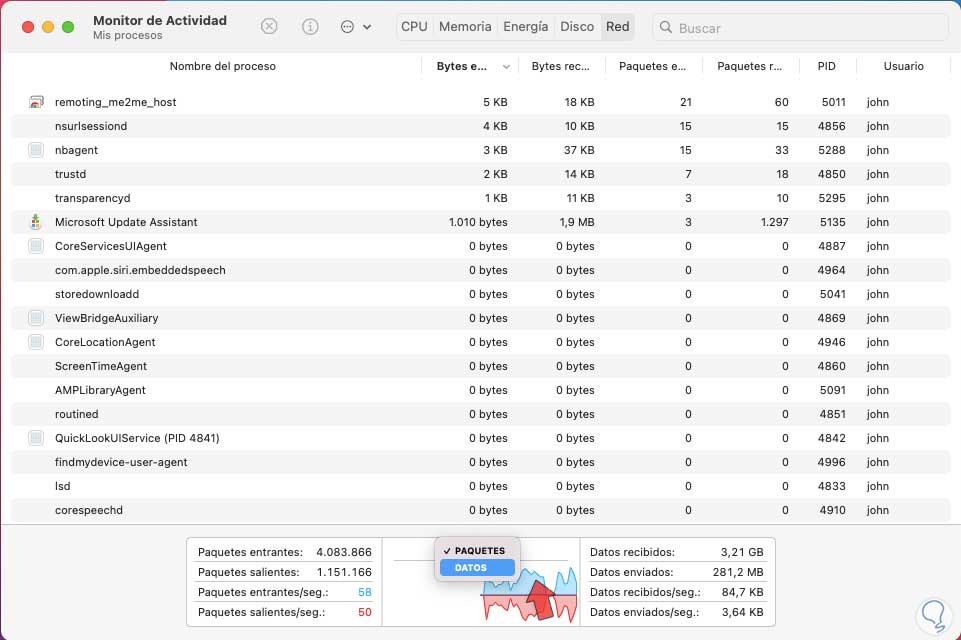
Task: Open the Energía tab
Action: (525, 27)
